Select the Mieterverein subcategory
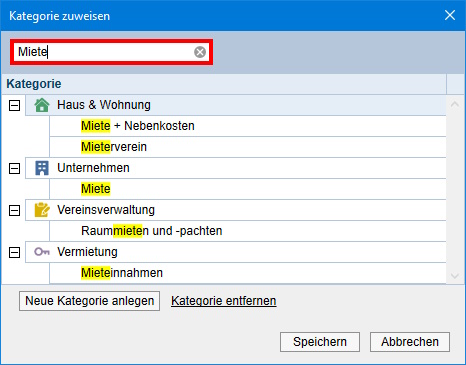 tap(248, 147)
